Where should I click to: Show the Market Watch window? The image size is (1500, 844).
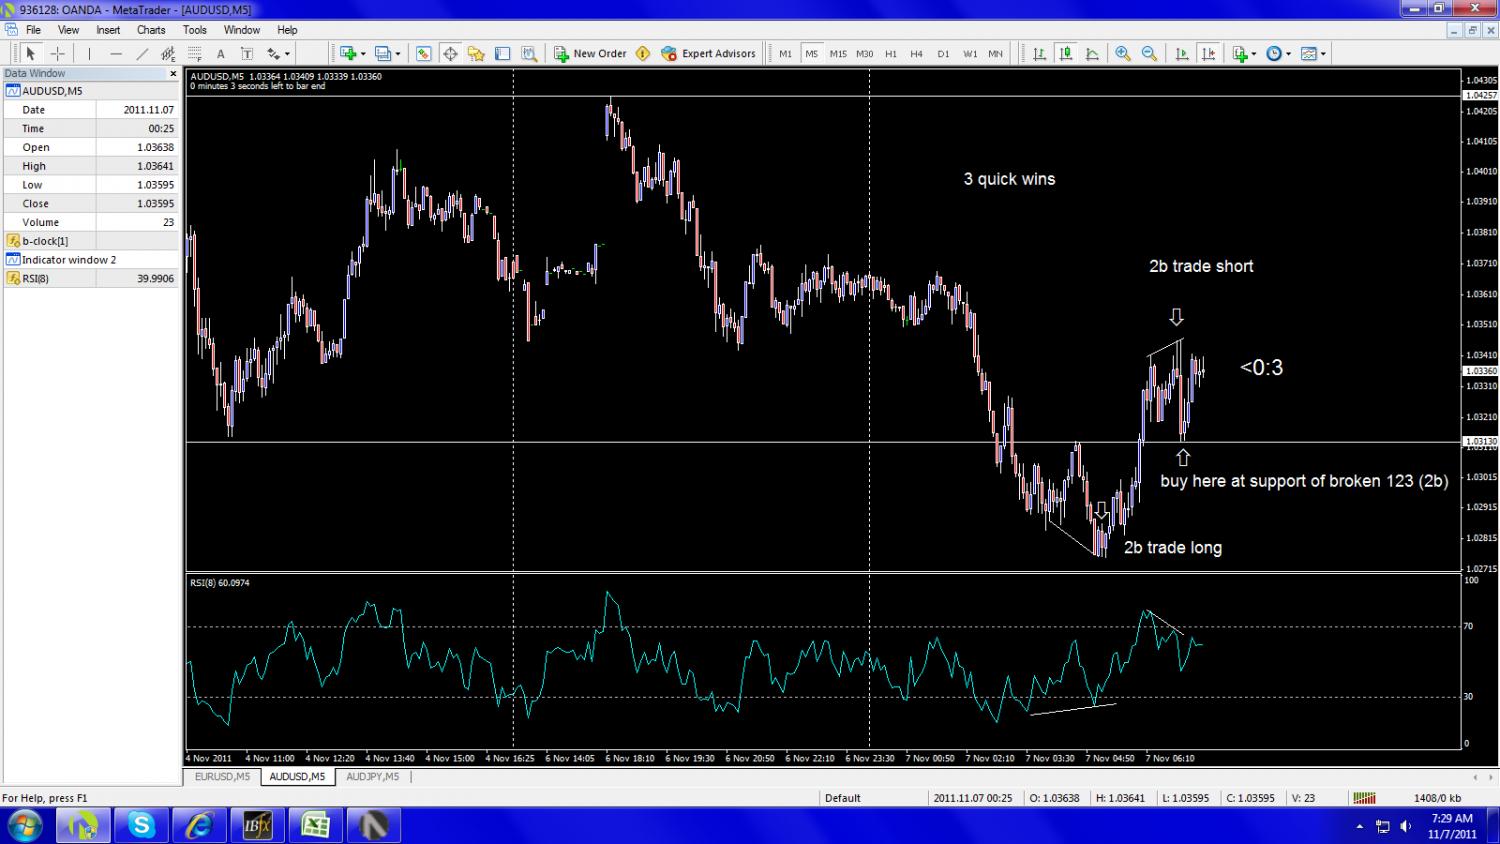click(424, 53)
